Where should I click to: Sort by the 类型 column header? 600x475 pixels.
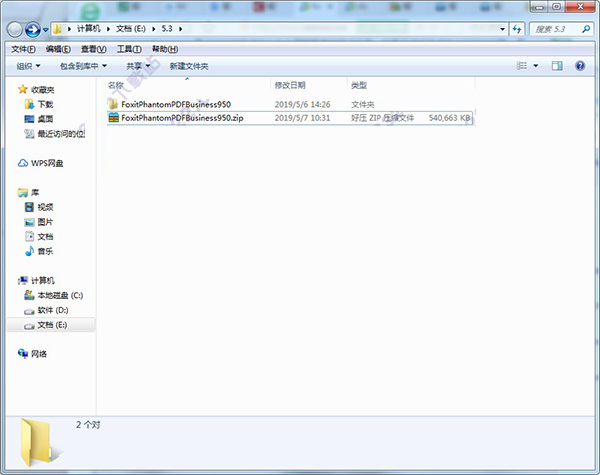click(x=359, y=85)
